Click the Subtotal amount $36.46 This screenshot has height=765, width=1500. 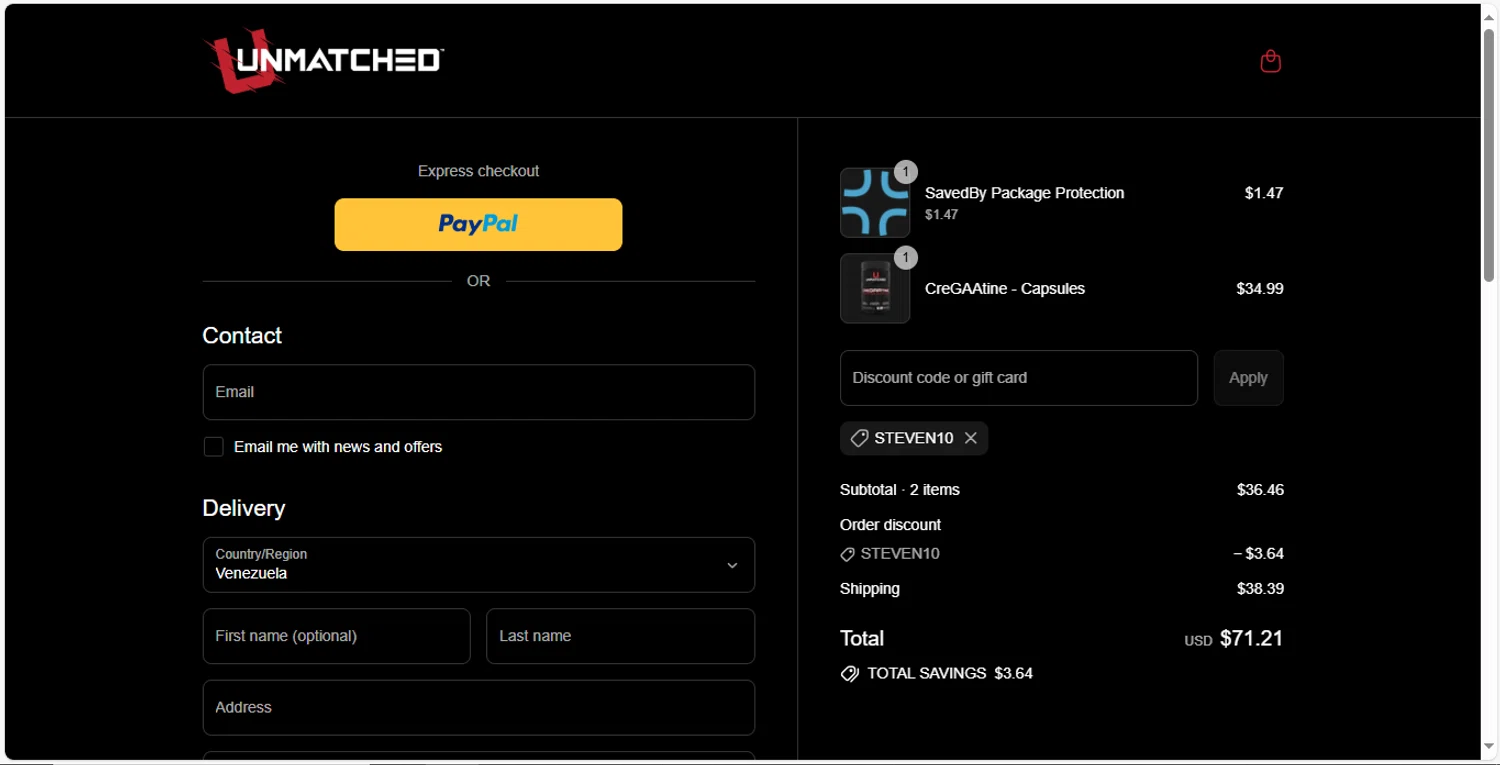(1260, 490)
